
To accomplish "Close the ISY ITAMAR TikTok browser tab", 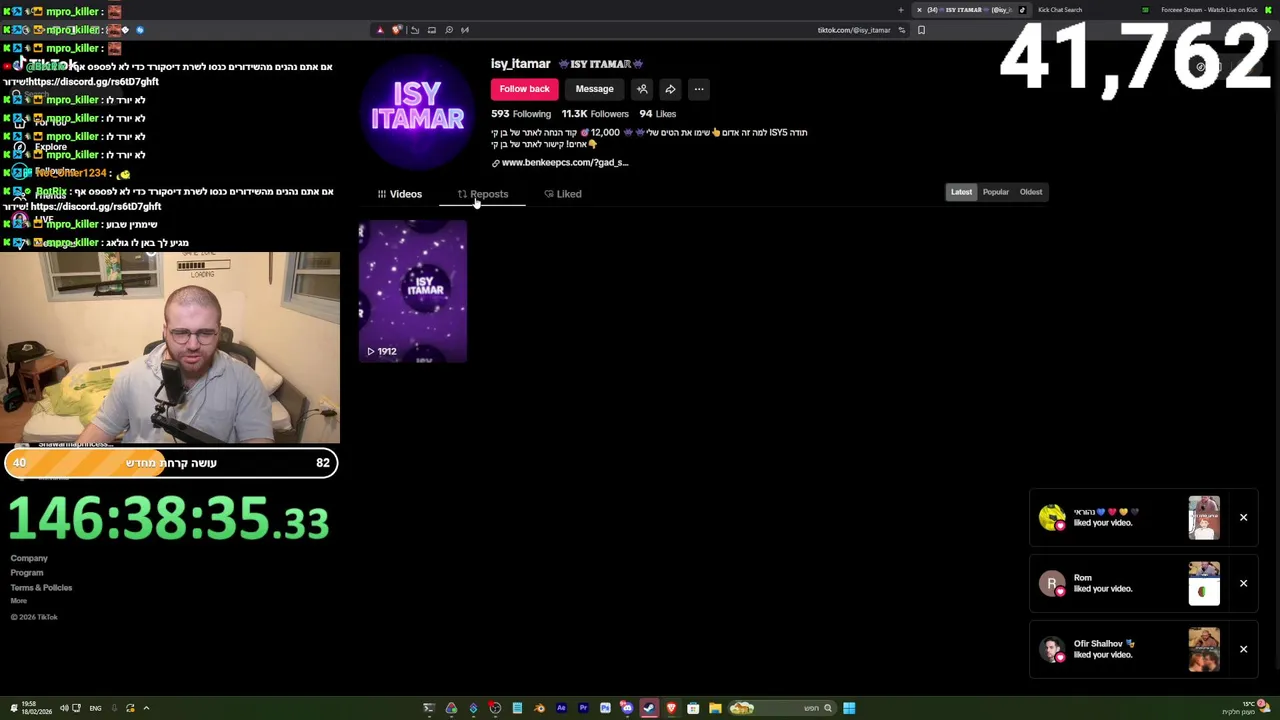I will coord(919,10).
